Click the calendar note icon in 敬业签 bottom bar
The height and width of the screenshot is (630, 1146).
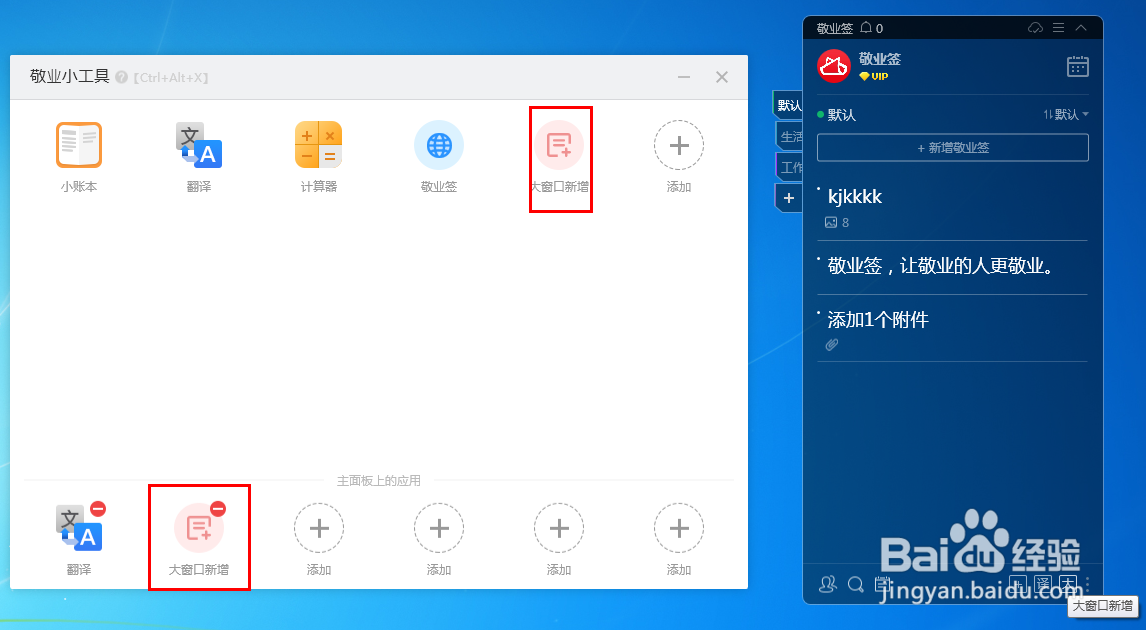click(x=882, y=584)
